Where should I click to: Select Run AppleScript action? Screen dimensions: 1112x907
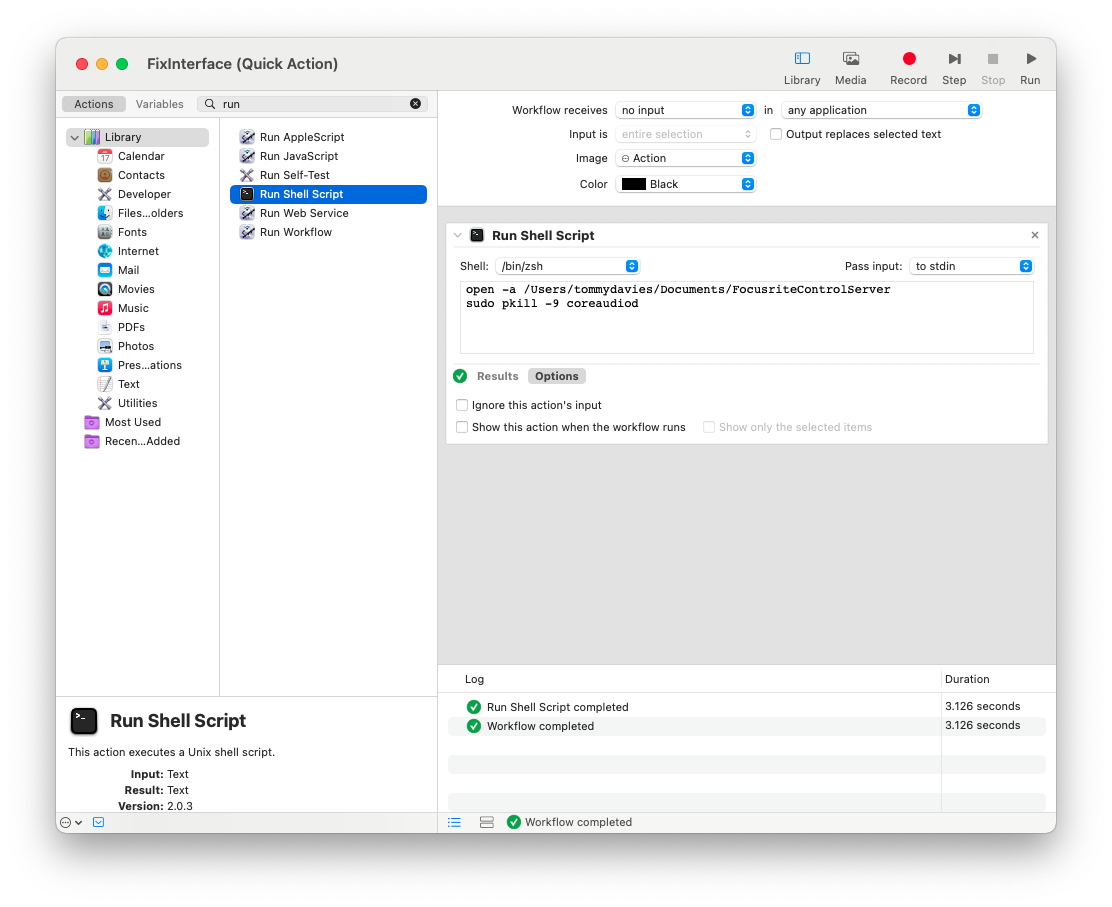tap(328, 137)
